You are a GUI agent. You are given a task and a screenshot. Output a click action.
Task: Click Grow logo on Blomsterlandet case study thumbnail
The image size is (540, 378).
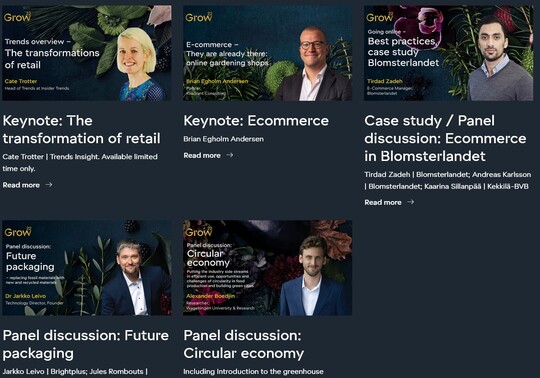pyautogui.click(x=380, y=17)
